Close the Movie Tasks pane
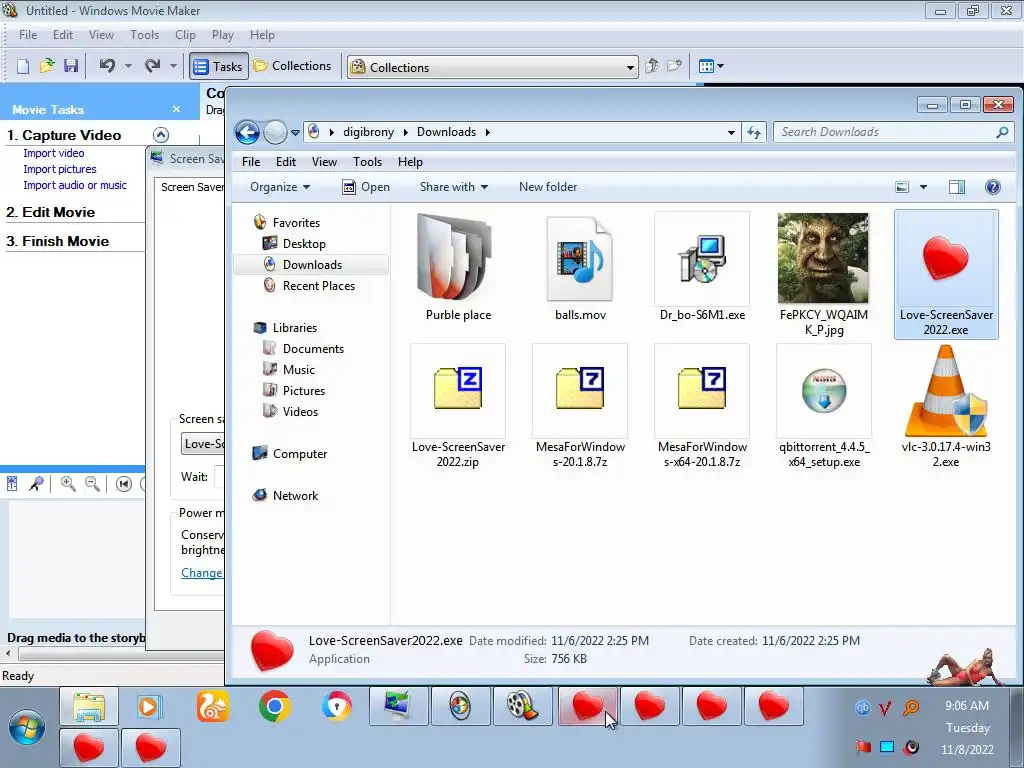The image size is (1024, 768). pos(176,109)
